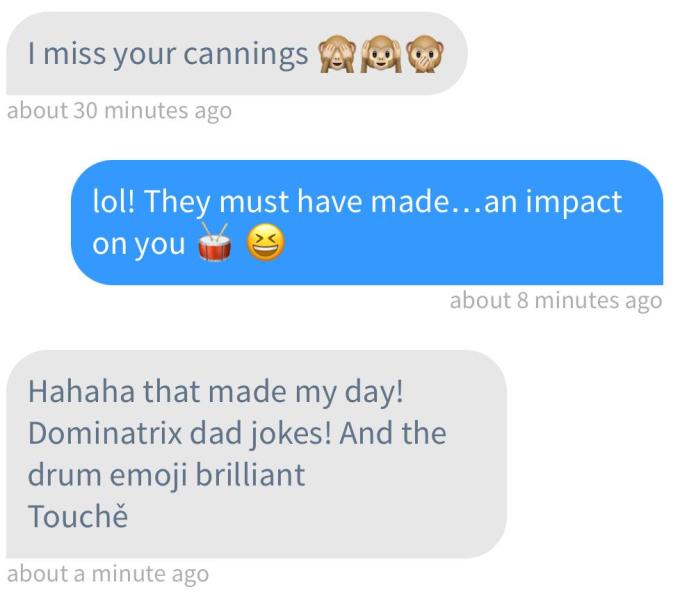Viewport: 680px width, 594px height.
Task: Select the "I miss your cannings" message bubble
Action: tap(237, 53)
